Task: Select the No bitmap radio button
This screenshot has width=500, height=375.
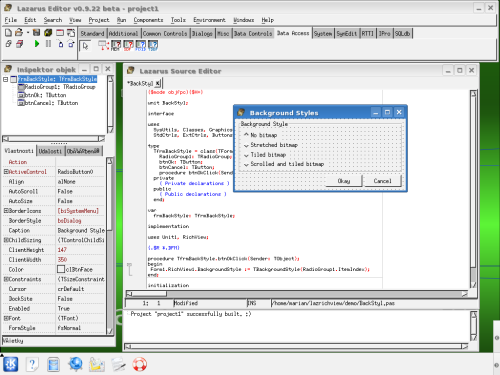Action: 261,135
